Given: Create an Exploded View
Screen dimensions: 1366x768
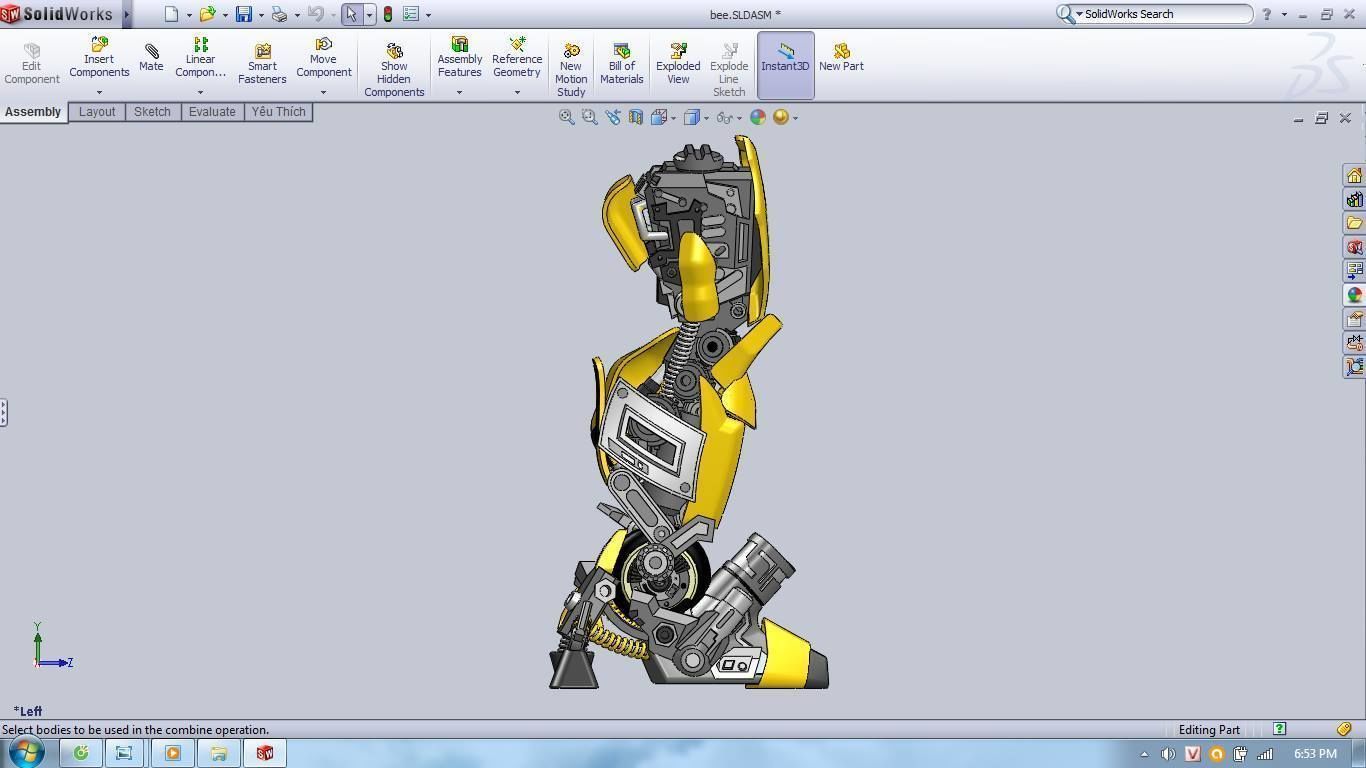Looking at the screenshot, I should click(678, 64).
